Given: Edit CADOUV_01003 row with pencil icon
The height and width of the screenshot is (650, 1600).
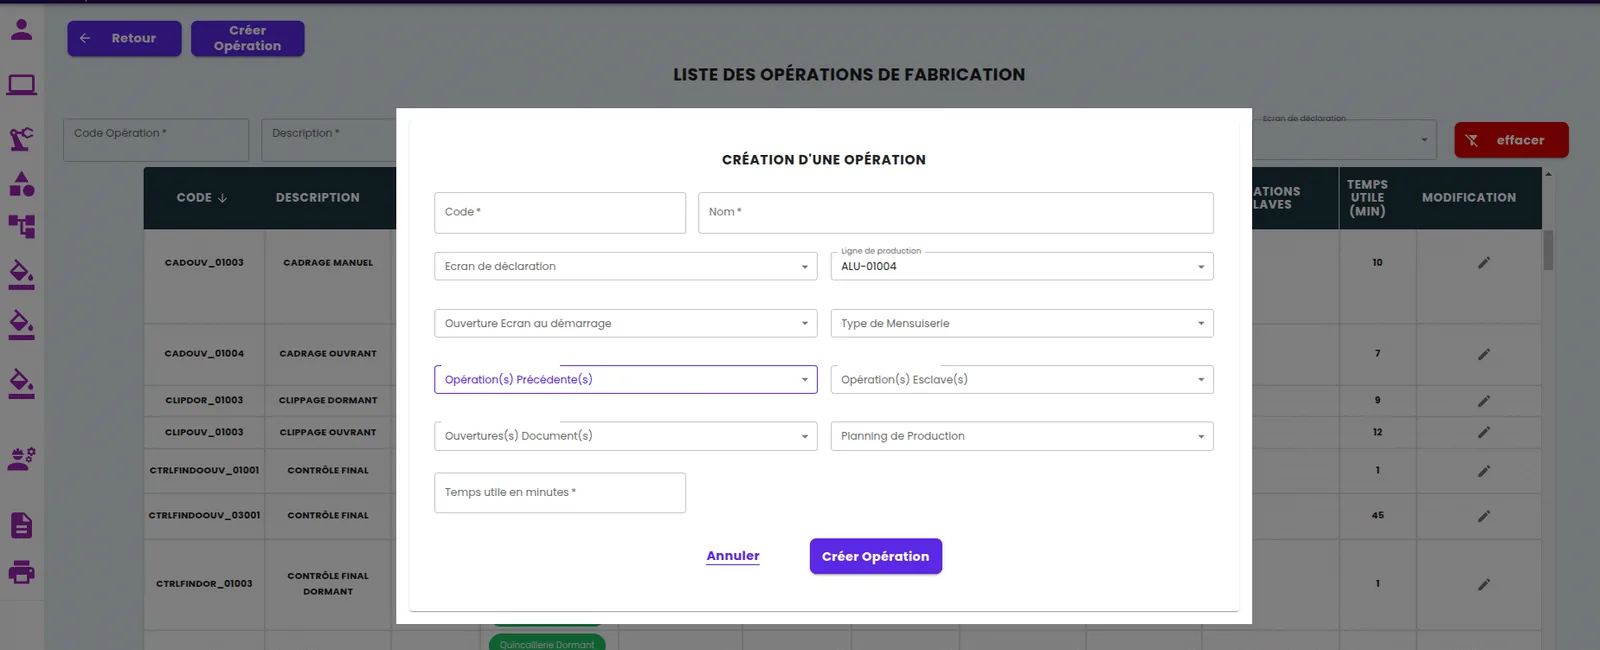Looking at the screenshot, I should point(1484,263).
